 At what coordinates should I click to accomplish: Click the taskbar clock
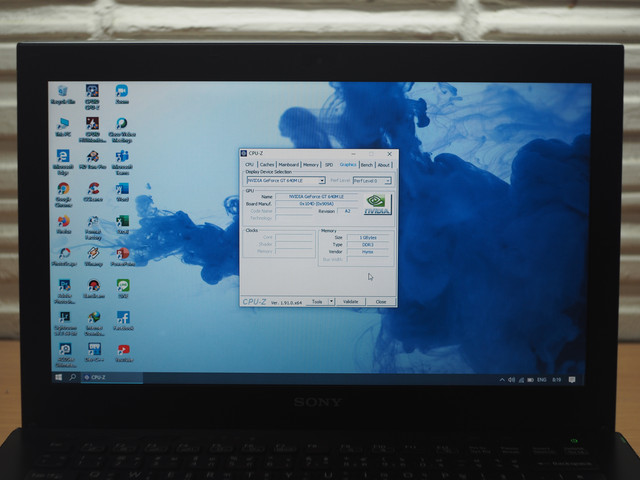point(557,380)
